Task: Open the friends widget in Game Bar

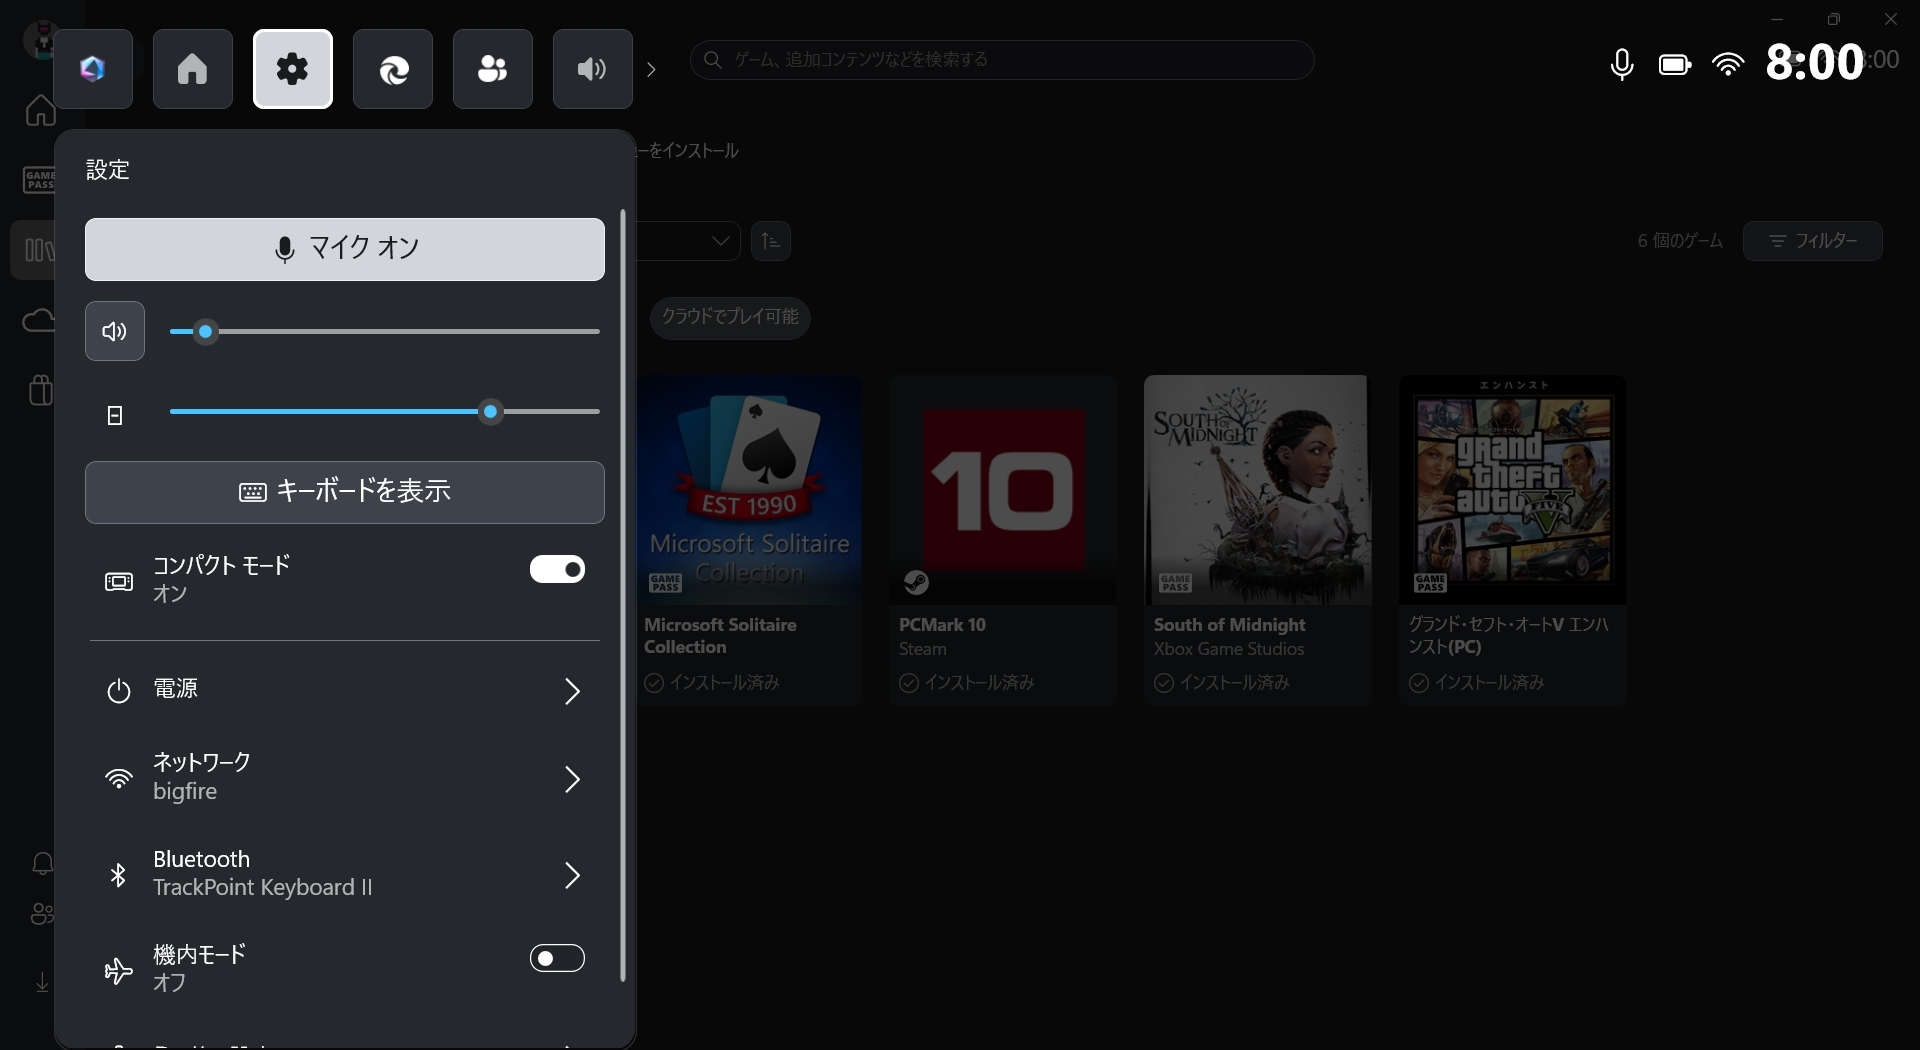Action: click(493, 69)
